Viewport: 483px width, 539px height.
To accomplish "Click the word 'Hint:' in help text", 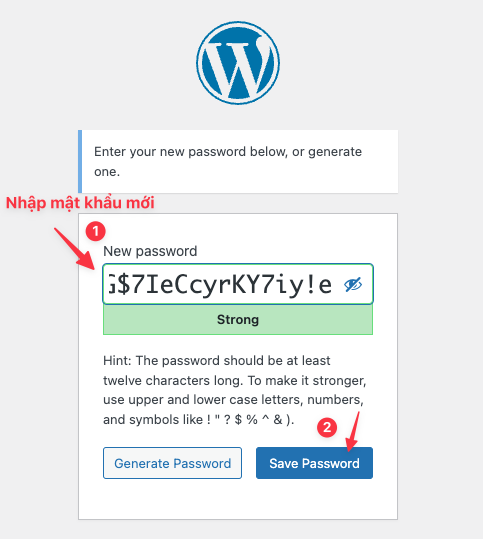I will [117, 361].
